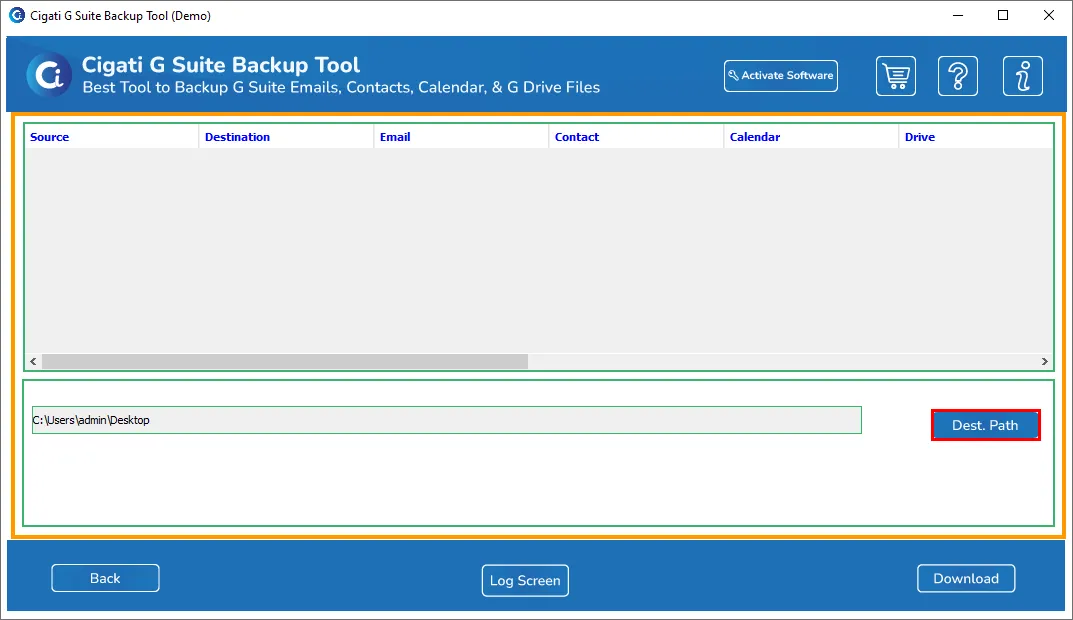Open the shopping cart purchase icon
Viewport: 1073px width, 620px height.
896,76
